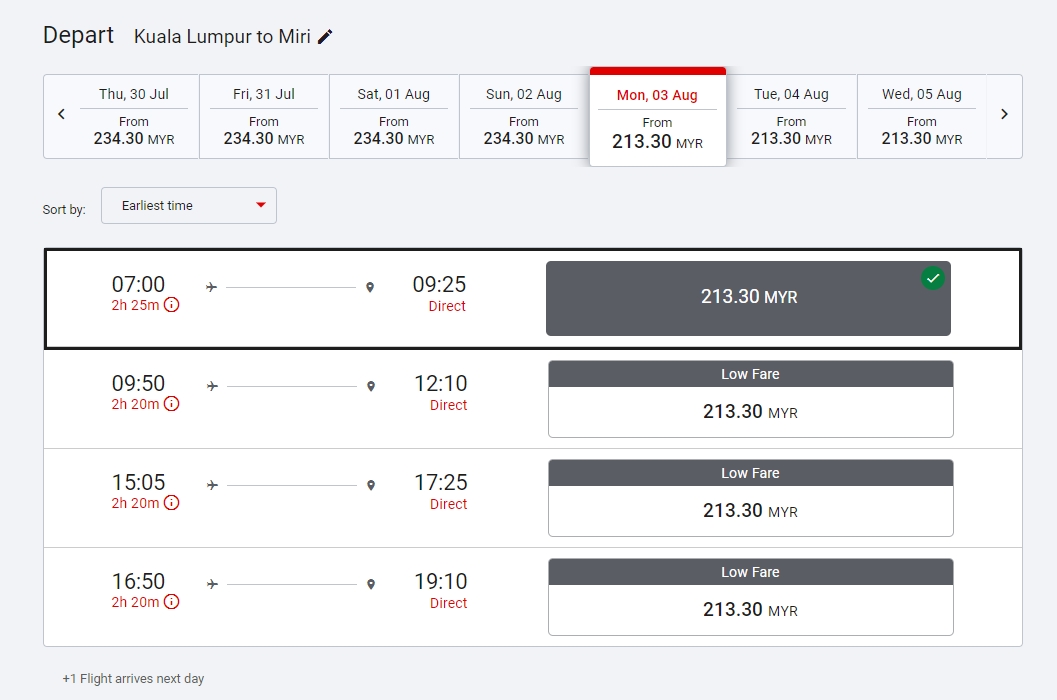The width and height of the screenshot is (1057, 700).
Task: Open info icon for 07:00 flight duration
Action: point(171,305)
